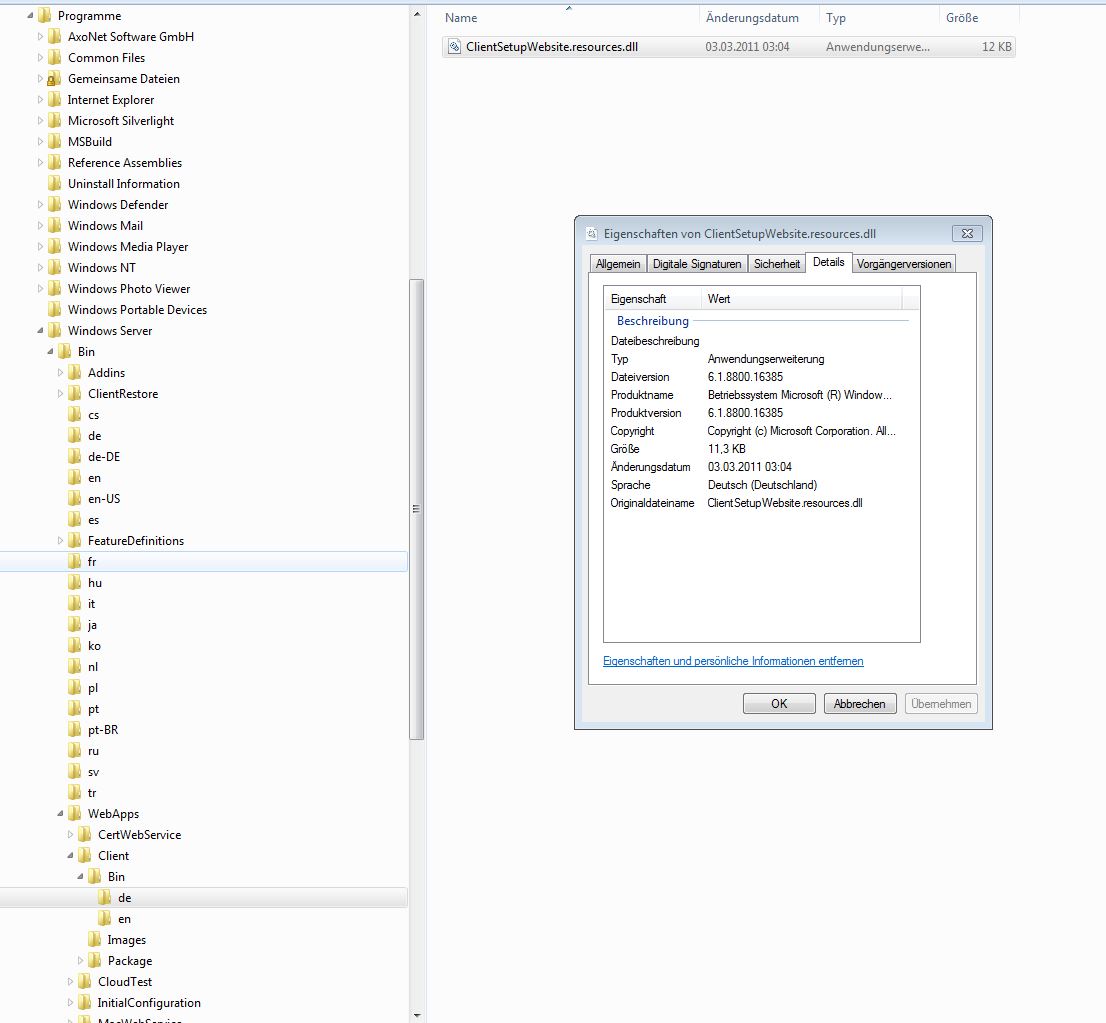The width and height of the screenshot is (1106, 1023).
Task: Click the Abbrechen button
Action: (860, 704)
